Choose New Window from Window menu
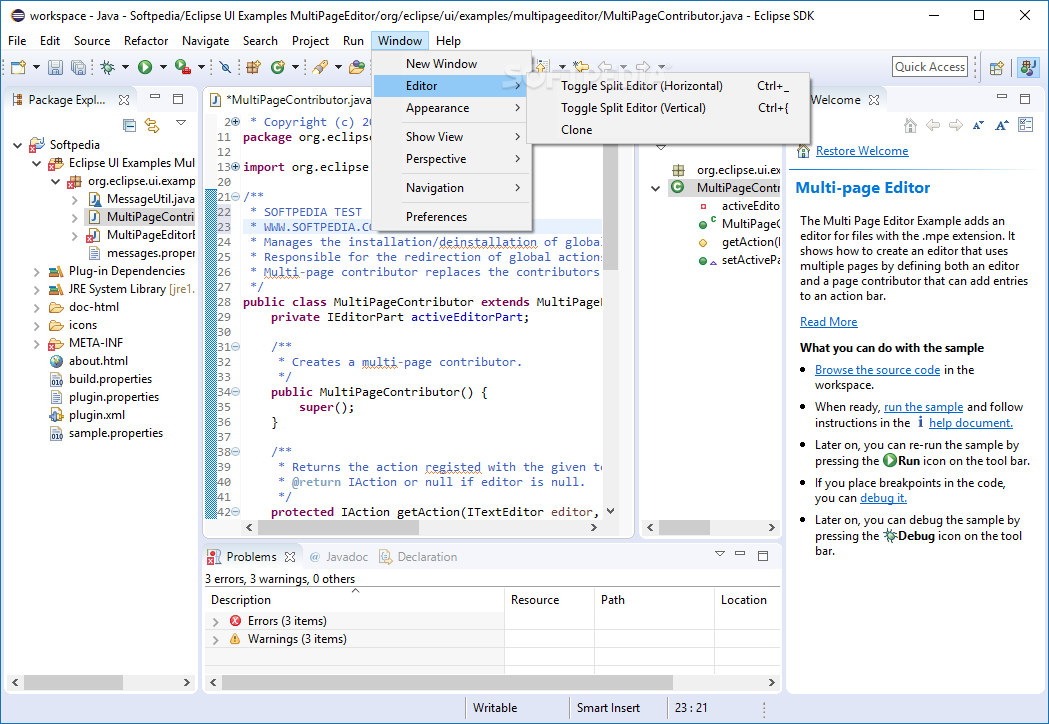 tap(452, 64)
